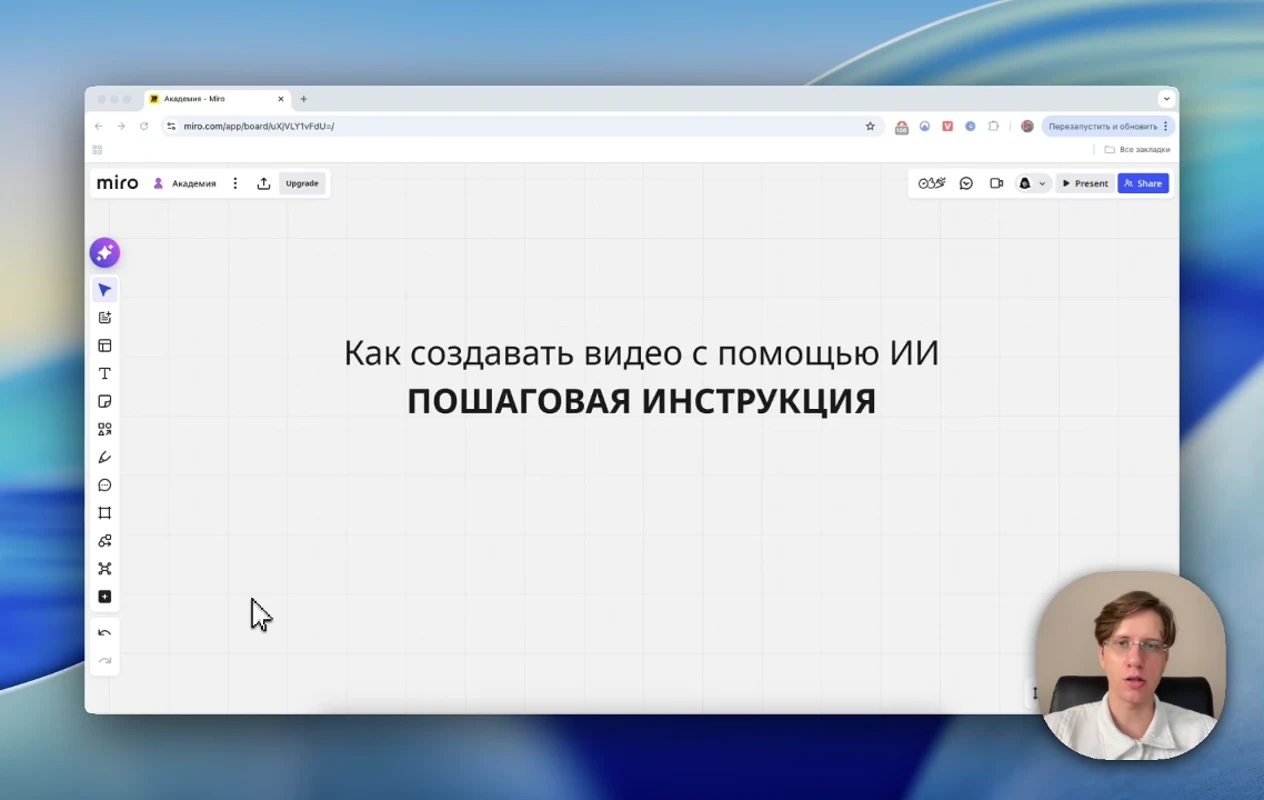Open more apps plus button
Screen dimensions: 1264x800
pos(105,597)
